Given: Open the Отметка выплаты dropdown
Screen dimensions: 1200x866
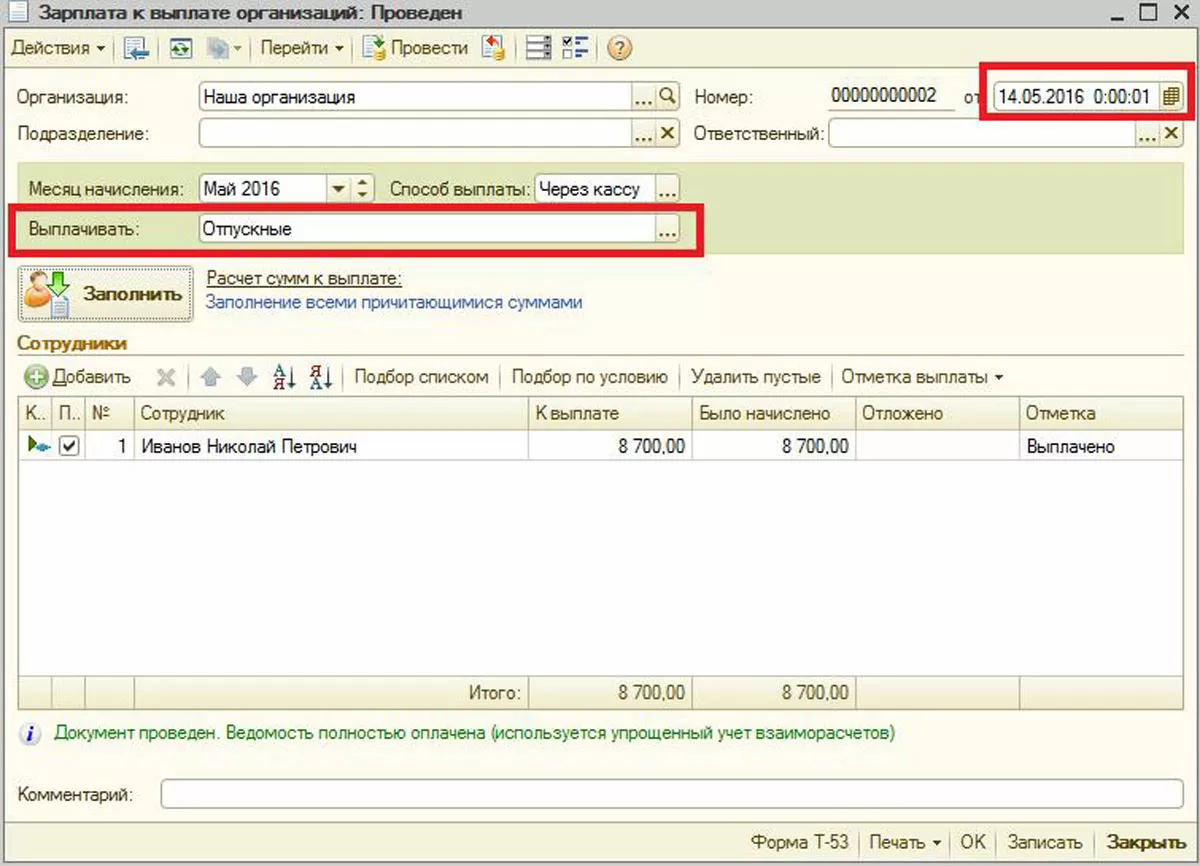Looking at the screenshot, I should point(921,377).
